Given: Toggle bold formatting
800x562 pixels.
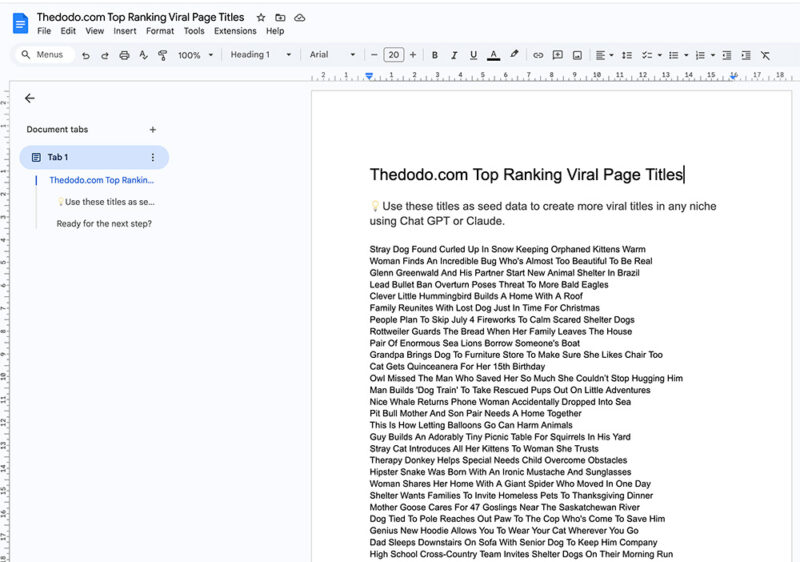Looking at the screenshot, I should pos(435,55).
